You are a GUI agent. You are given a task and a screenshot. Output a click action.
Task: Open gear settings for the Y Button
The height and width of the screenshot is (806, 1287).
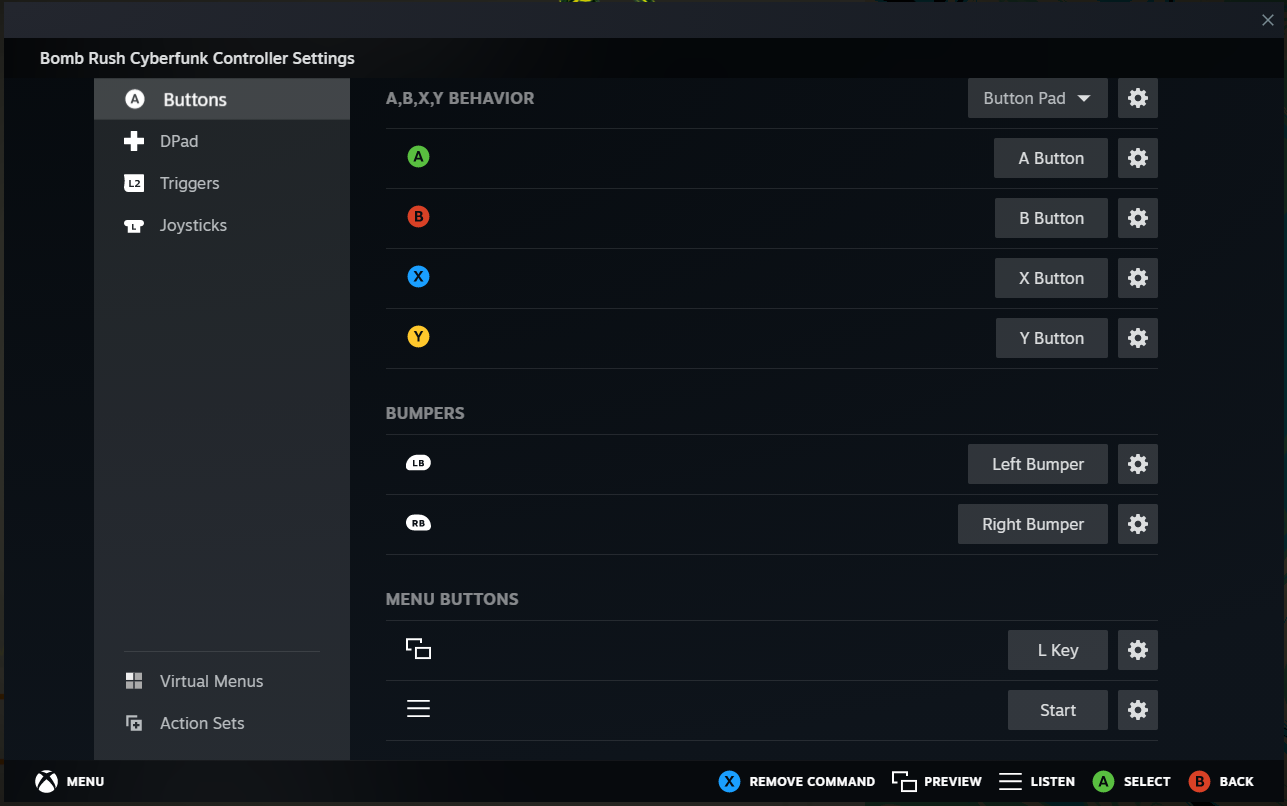pyautogui.click(x=1137, y=338)
